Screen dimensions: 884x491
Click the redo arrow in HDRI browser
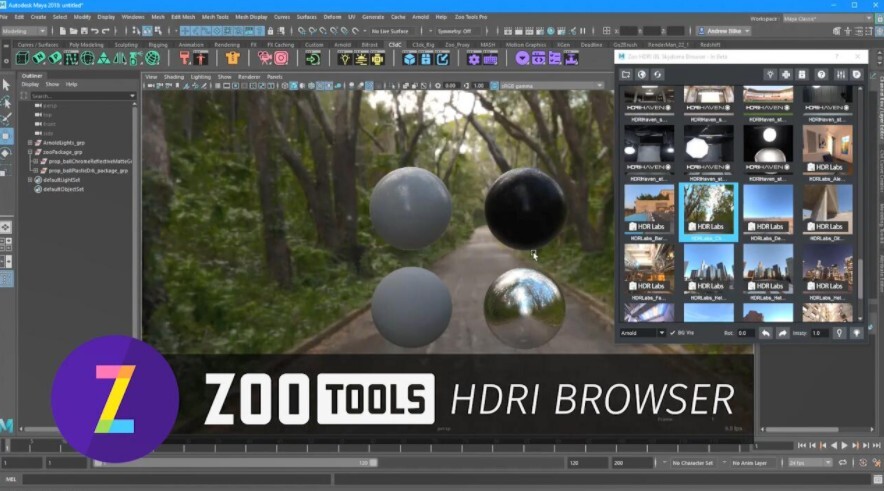(783, 332)
